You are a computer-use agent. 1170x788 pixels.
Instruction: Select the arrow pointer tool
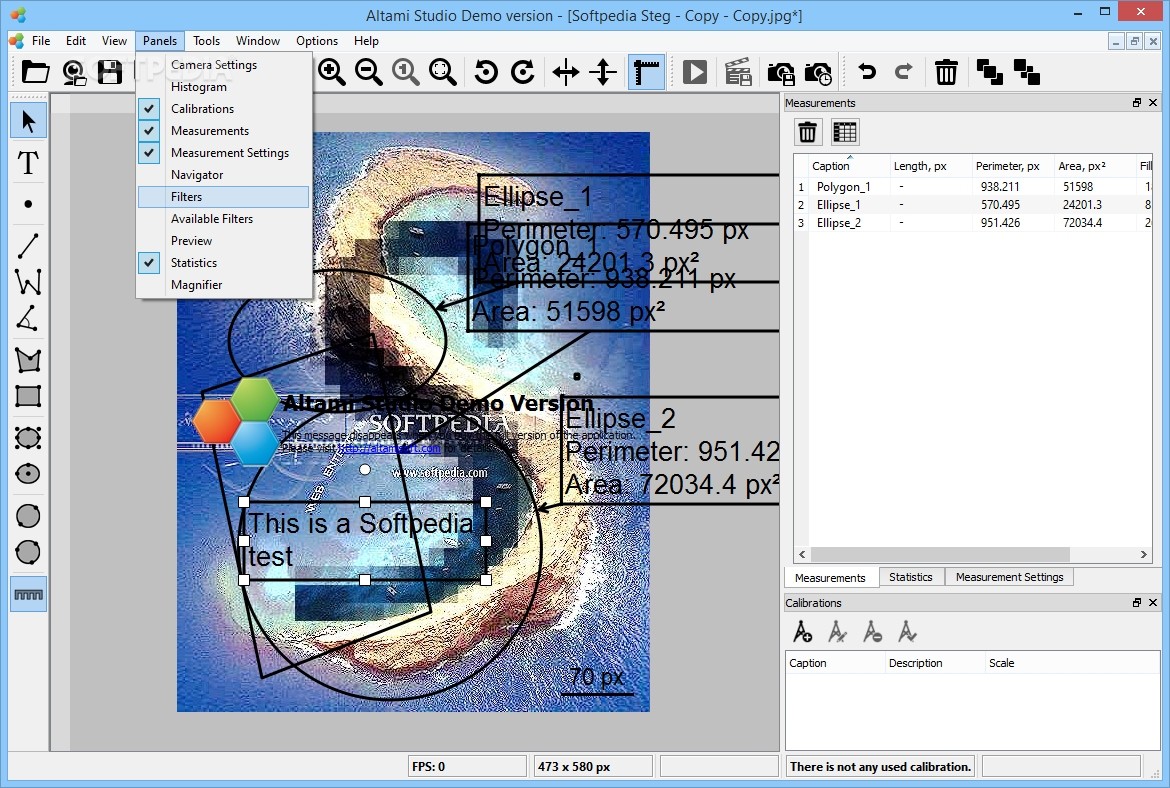click(x=28, y=121)
